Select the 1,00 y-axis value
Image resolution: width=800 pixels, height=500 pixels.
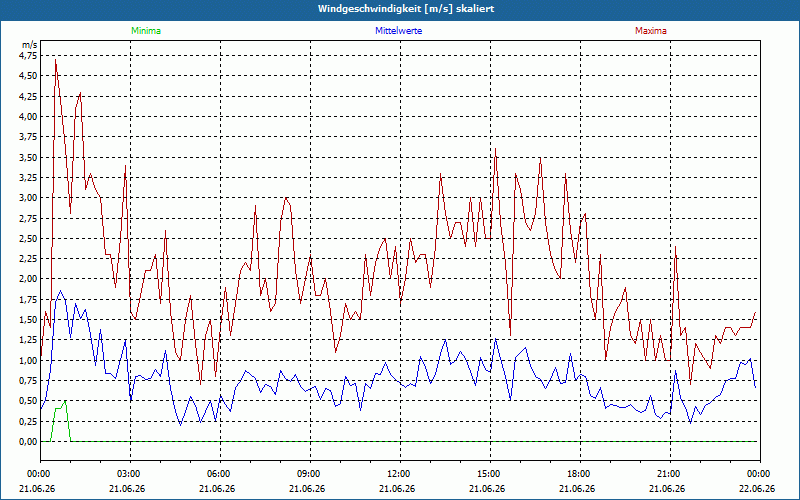[x=28, y=360]
